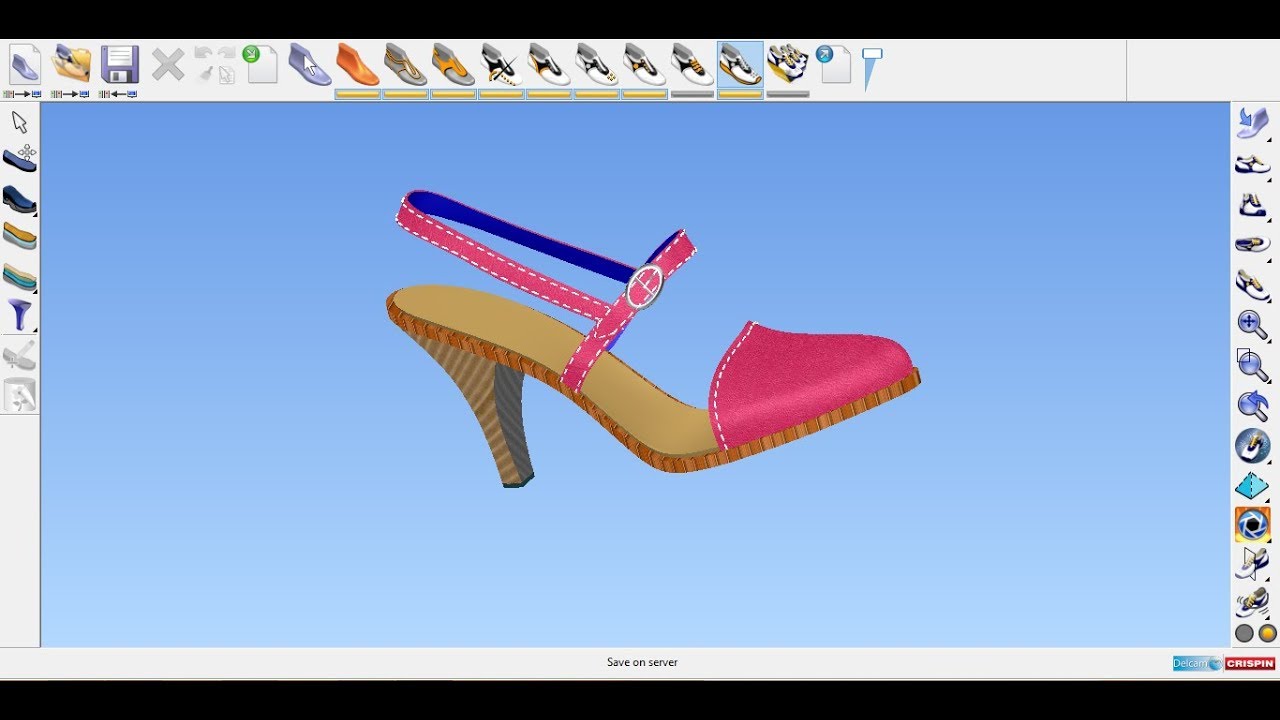Select the grey shoe with orange panels icon
1280x720 pixels.
coord(453,64)
